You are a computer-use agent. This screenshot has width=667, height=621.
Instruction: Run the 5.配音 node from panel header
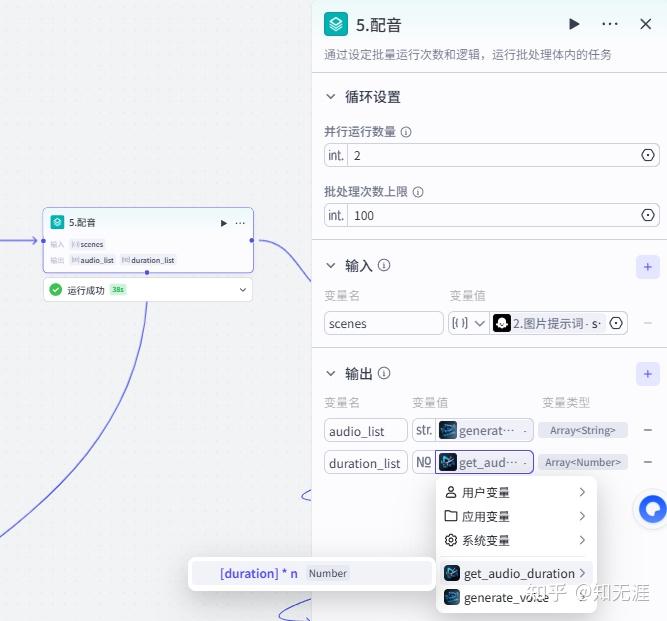574,24
